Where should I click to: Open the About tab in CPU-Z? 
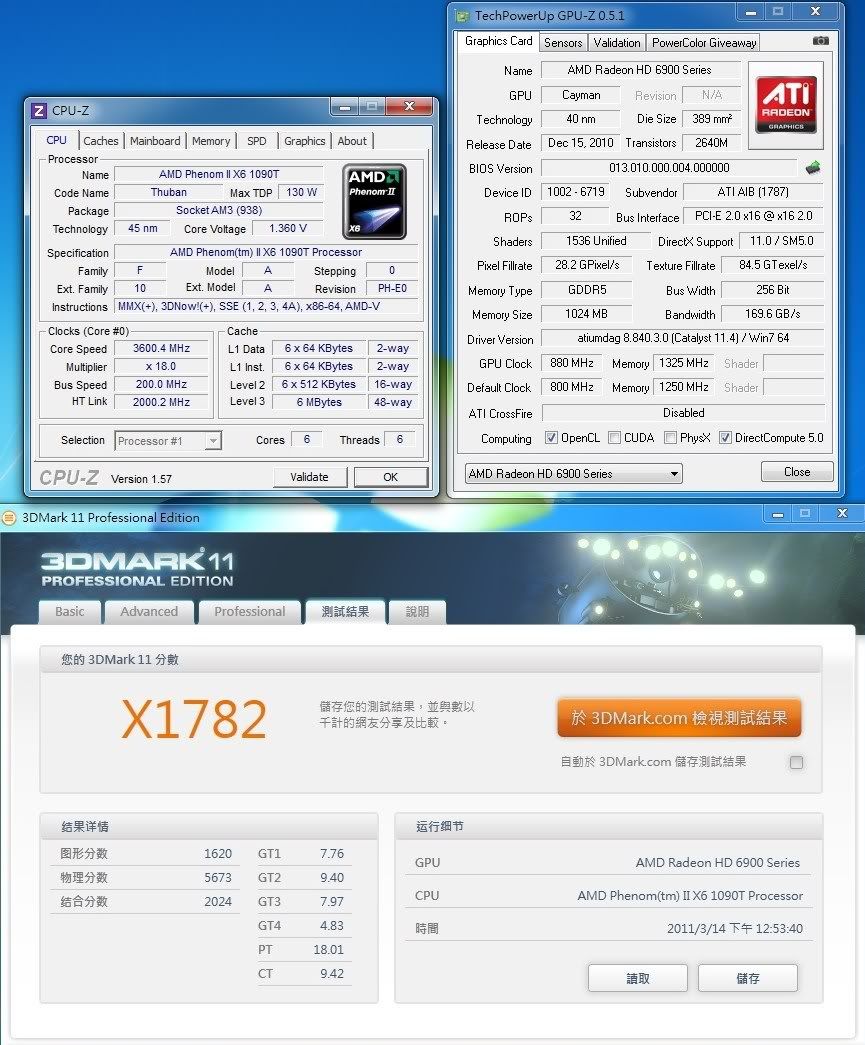[352, 141]
